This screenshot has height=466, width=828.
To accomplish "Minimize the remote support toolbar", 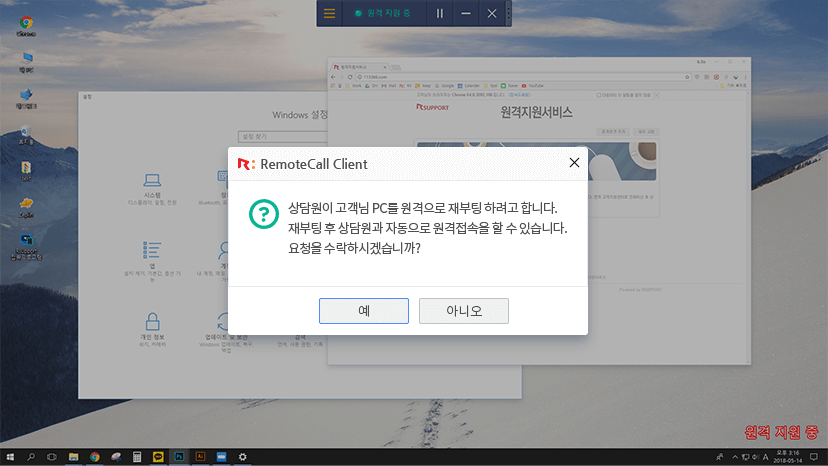I will 465,13.
